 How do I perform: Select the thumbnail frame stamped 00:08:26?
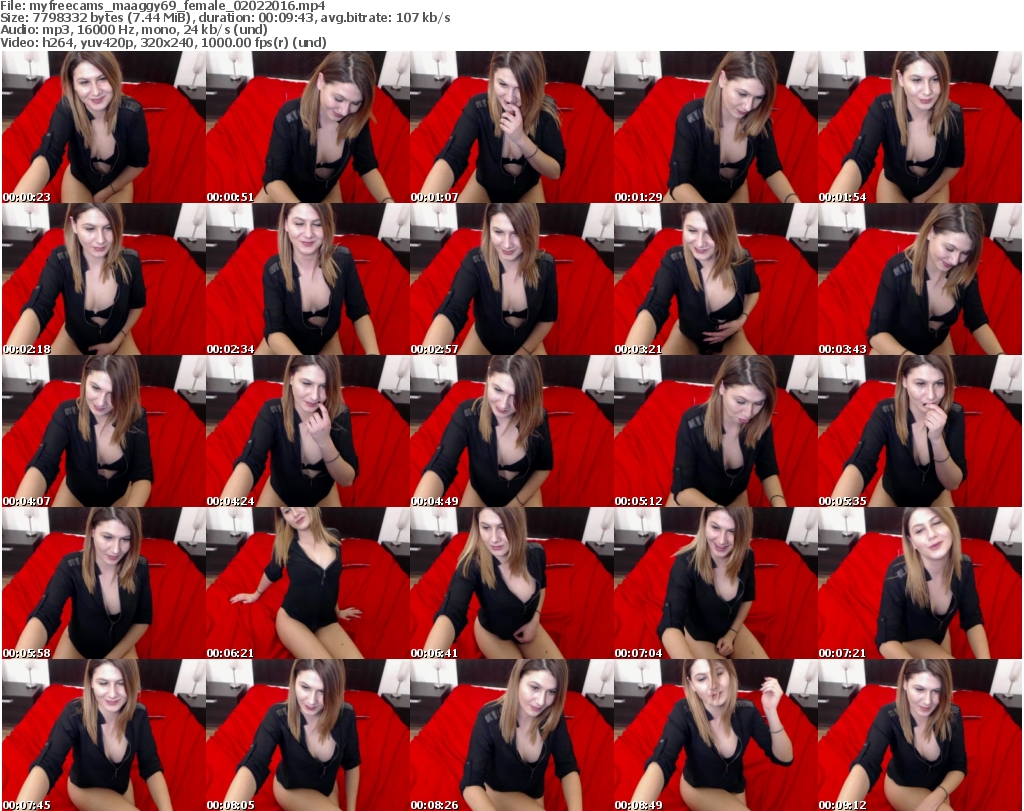(x=511, y=735)
